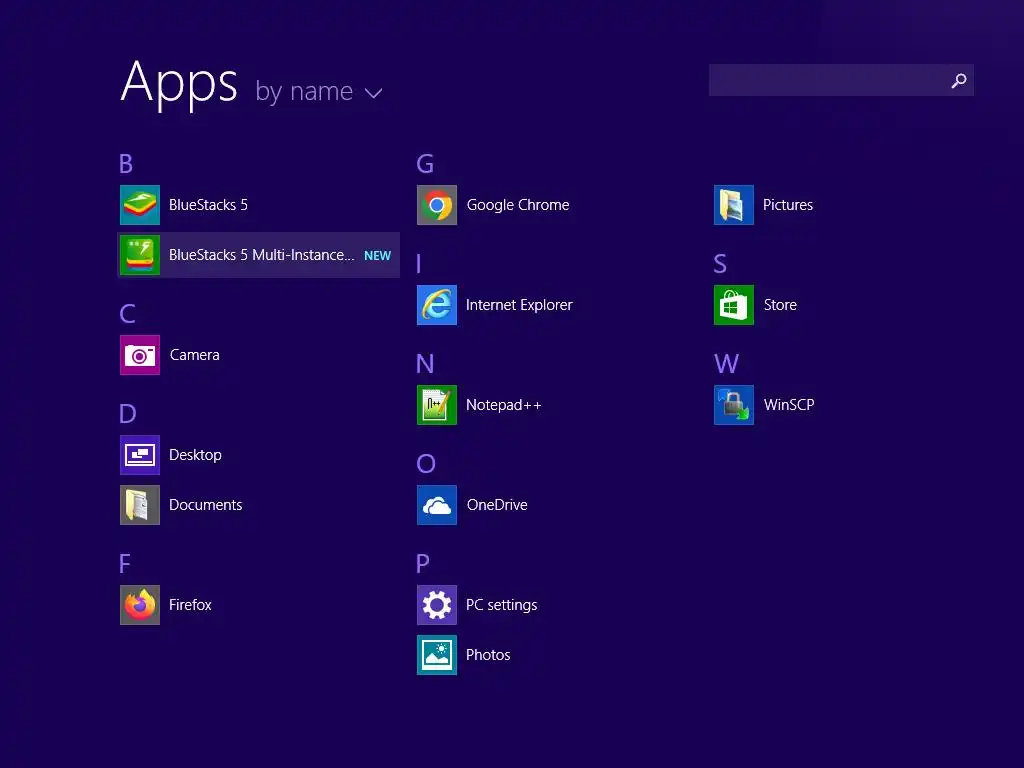Click the 'PC settings' label text
The width and height of the screenshot is (1024, 768).
(x=502, y=605)
